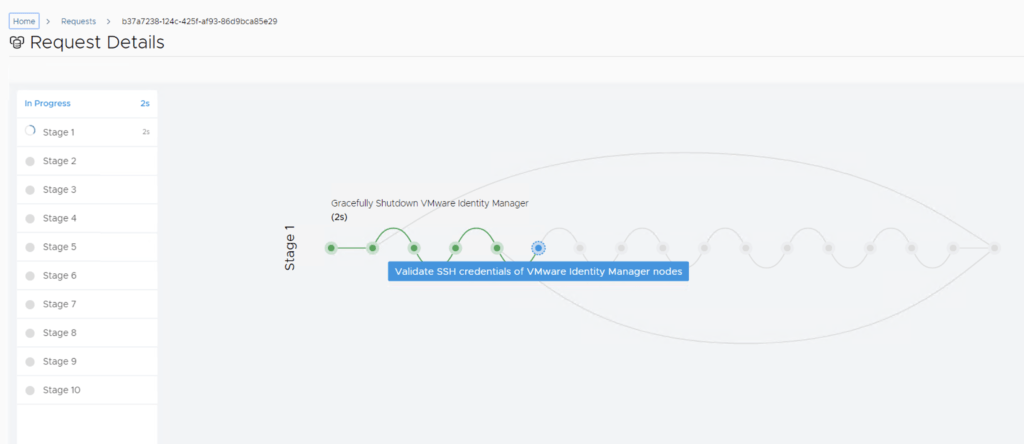Click the Stage 6 gray status dot
Viewport: 1024px width, 444px height.
(30, 276)
